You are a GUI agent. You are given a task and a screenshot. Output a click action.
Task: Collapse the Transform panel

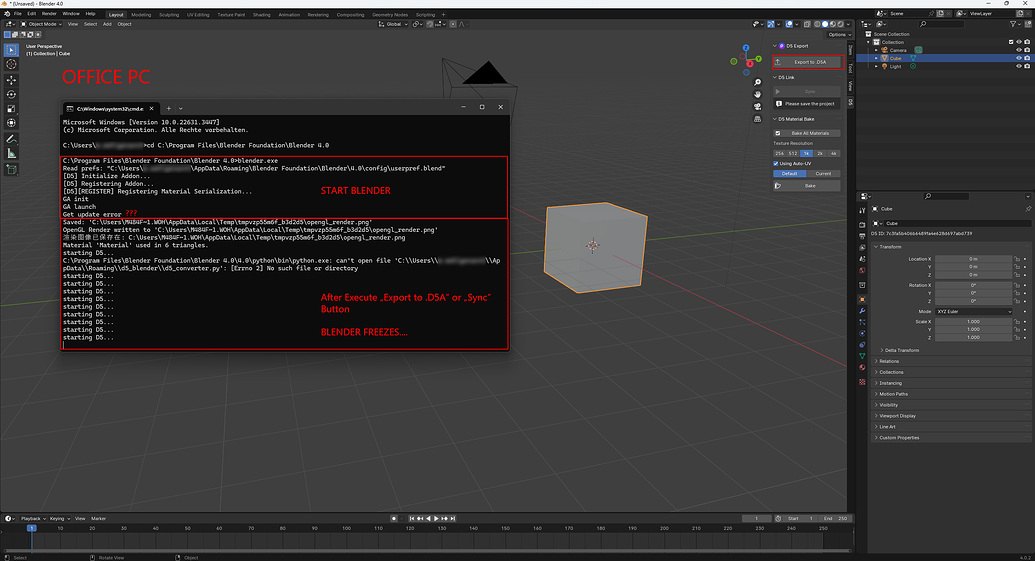(x=890, y=247)
